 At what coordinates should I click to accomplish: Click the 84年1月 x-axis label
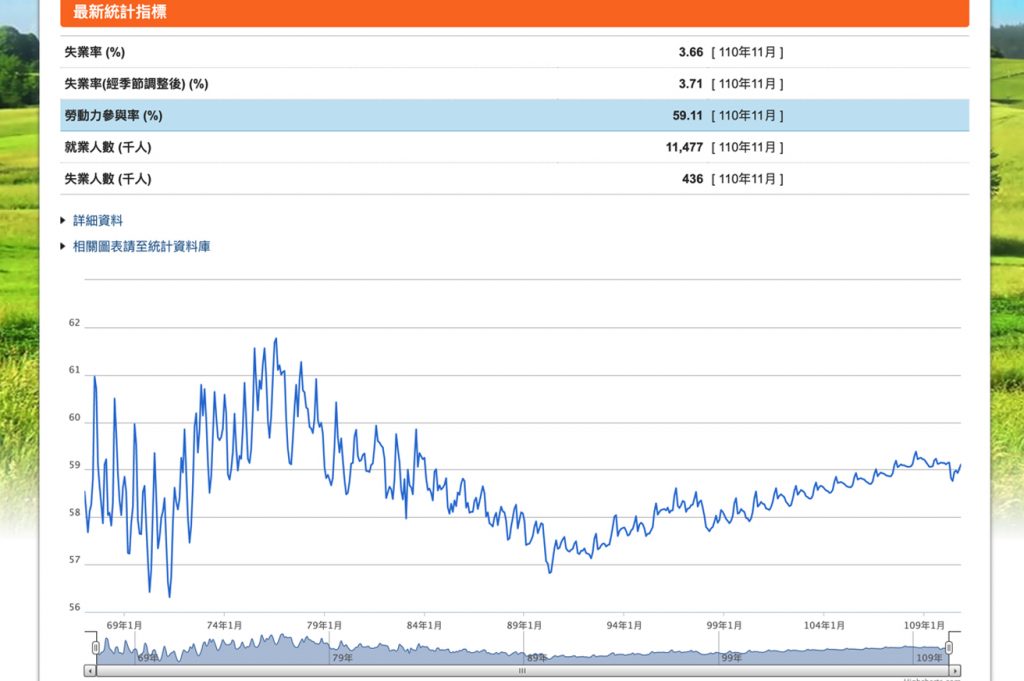tap(424, 625)
